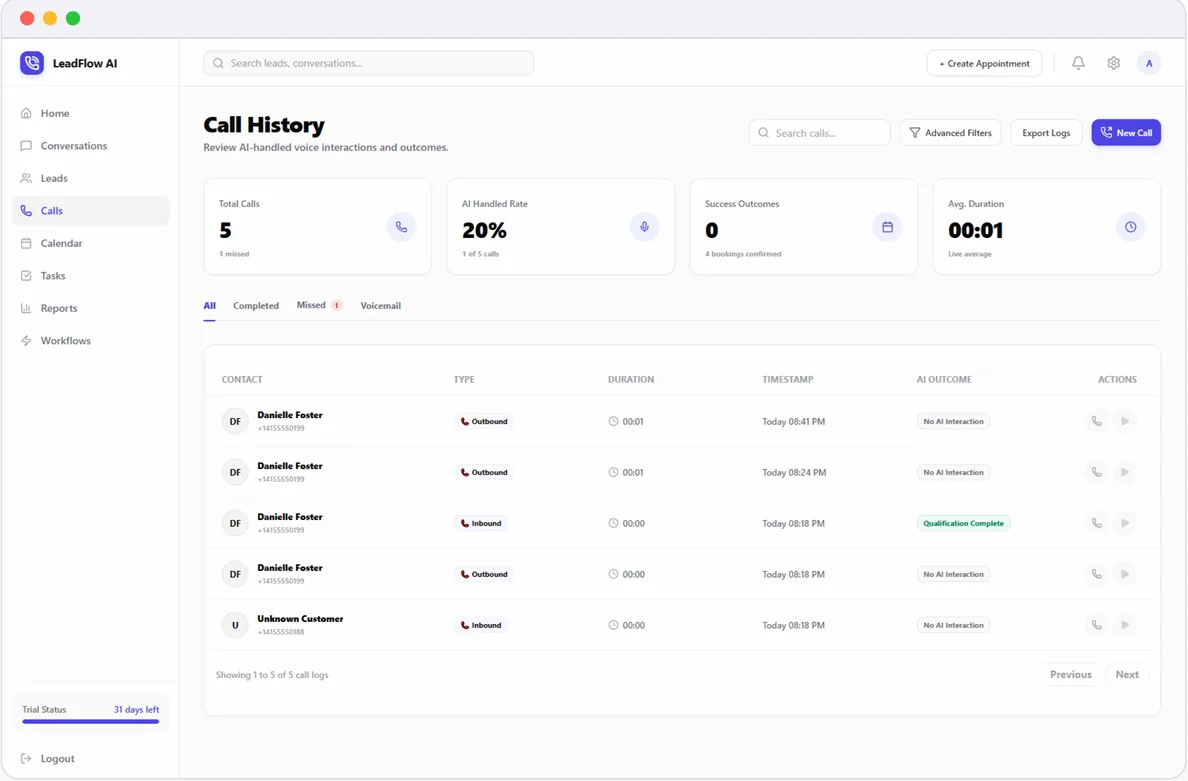Click the U avatar for Unknown Customer
Viewport: 1188px width, 781px height.
point(235,625)
